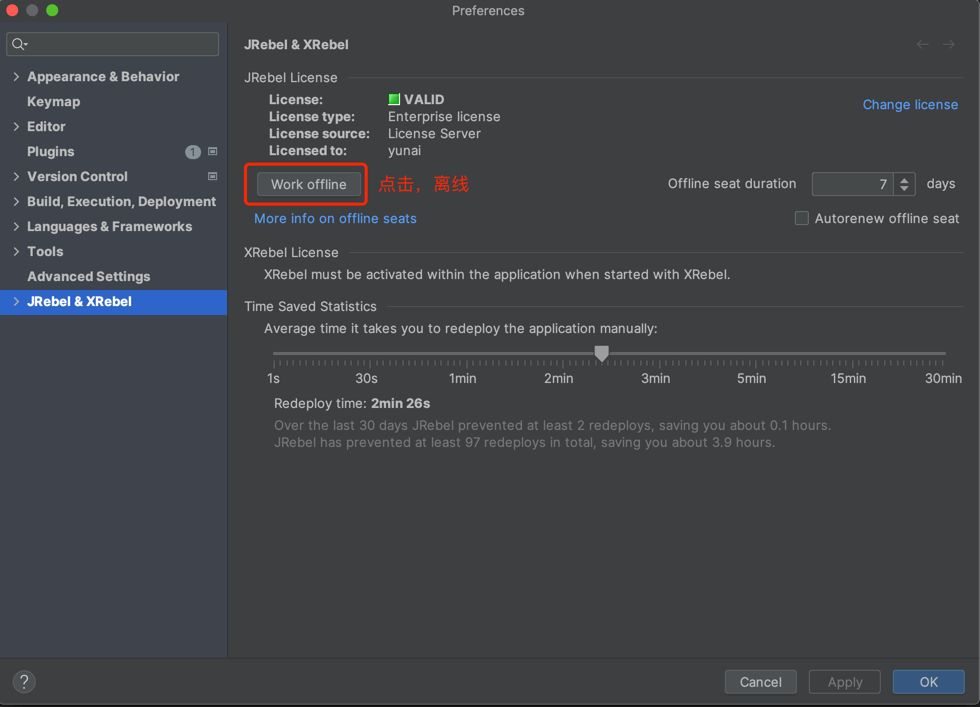
Task: Click the offline seat duration field
Action: tap(852, 184)
